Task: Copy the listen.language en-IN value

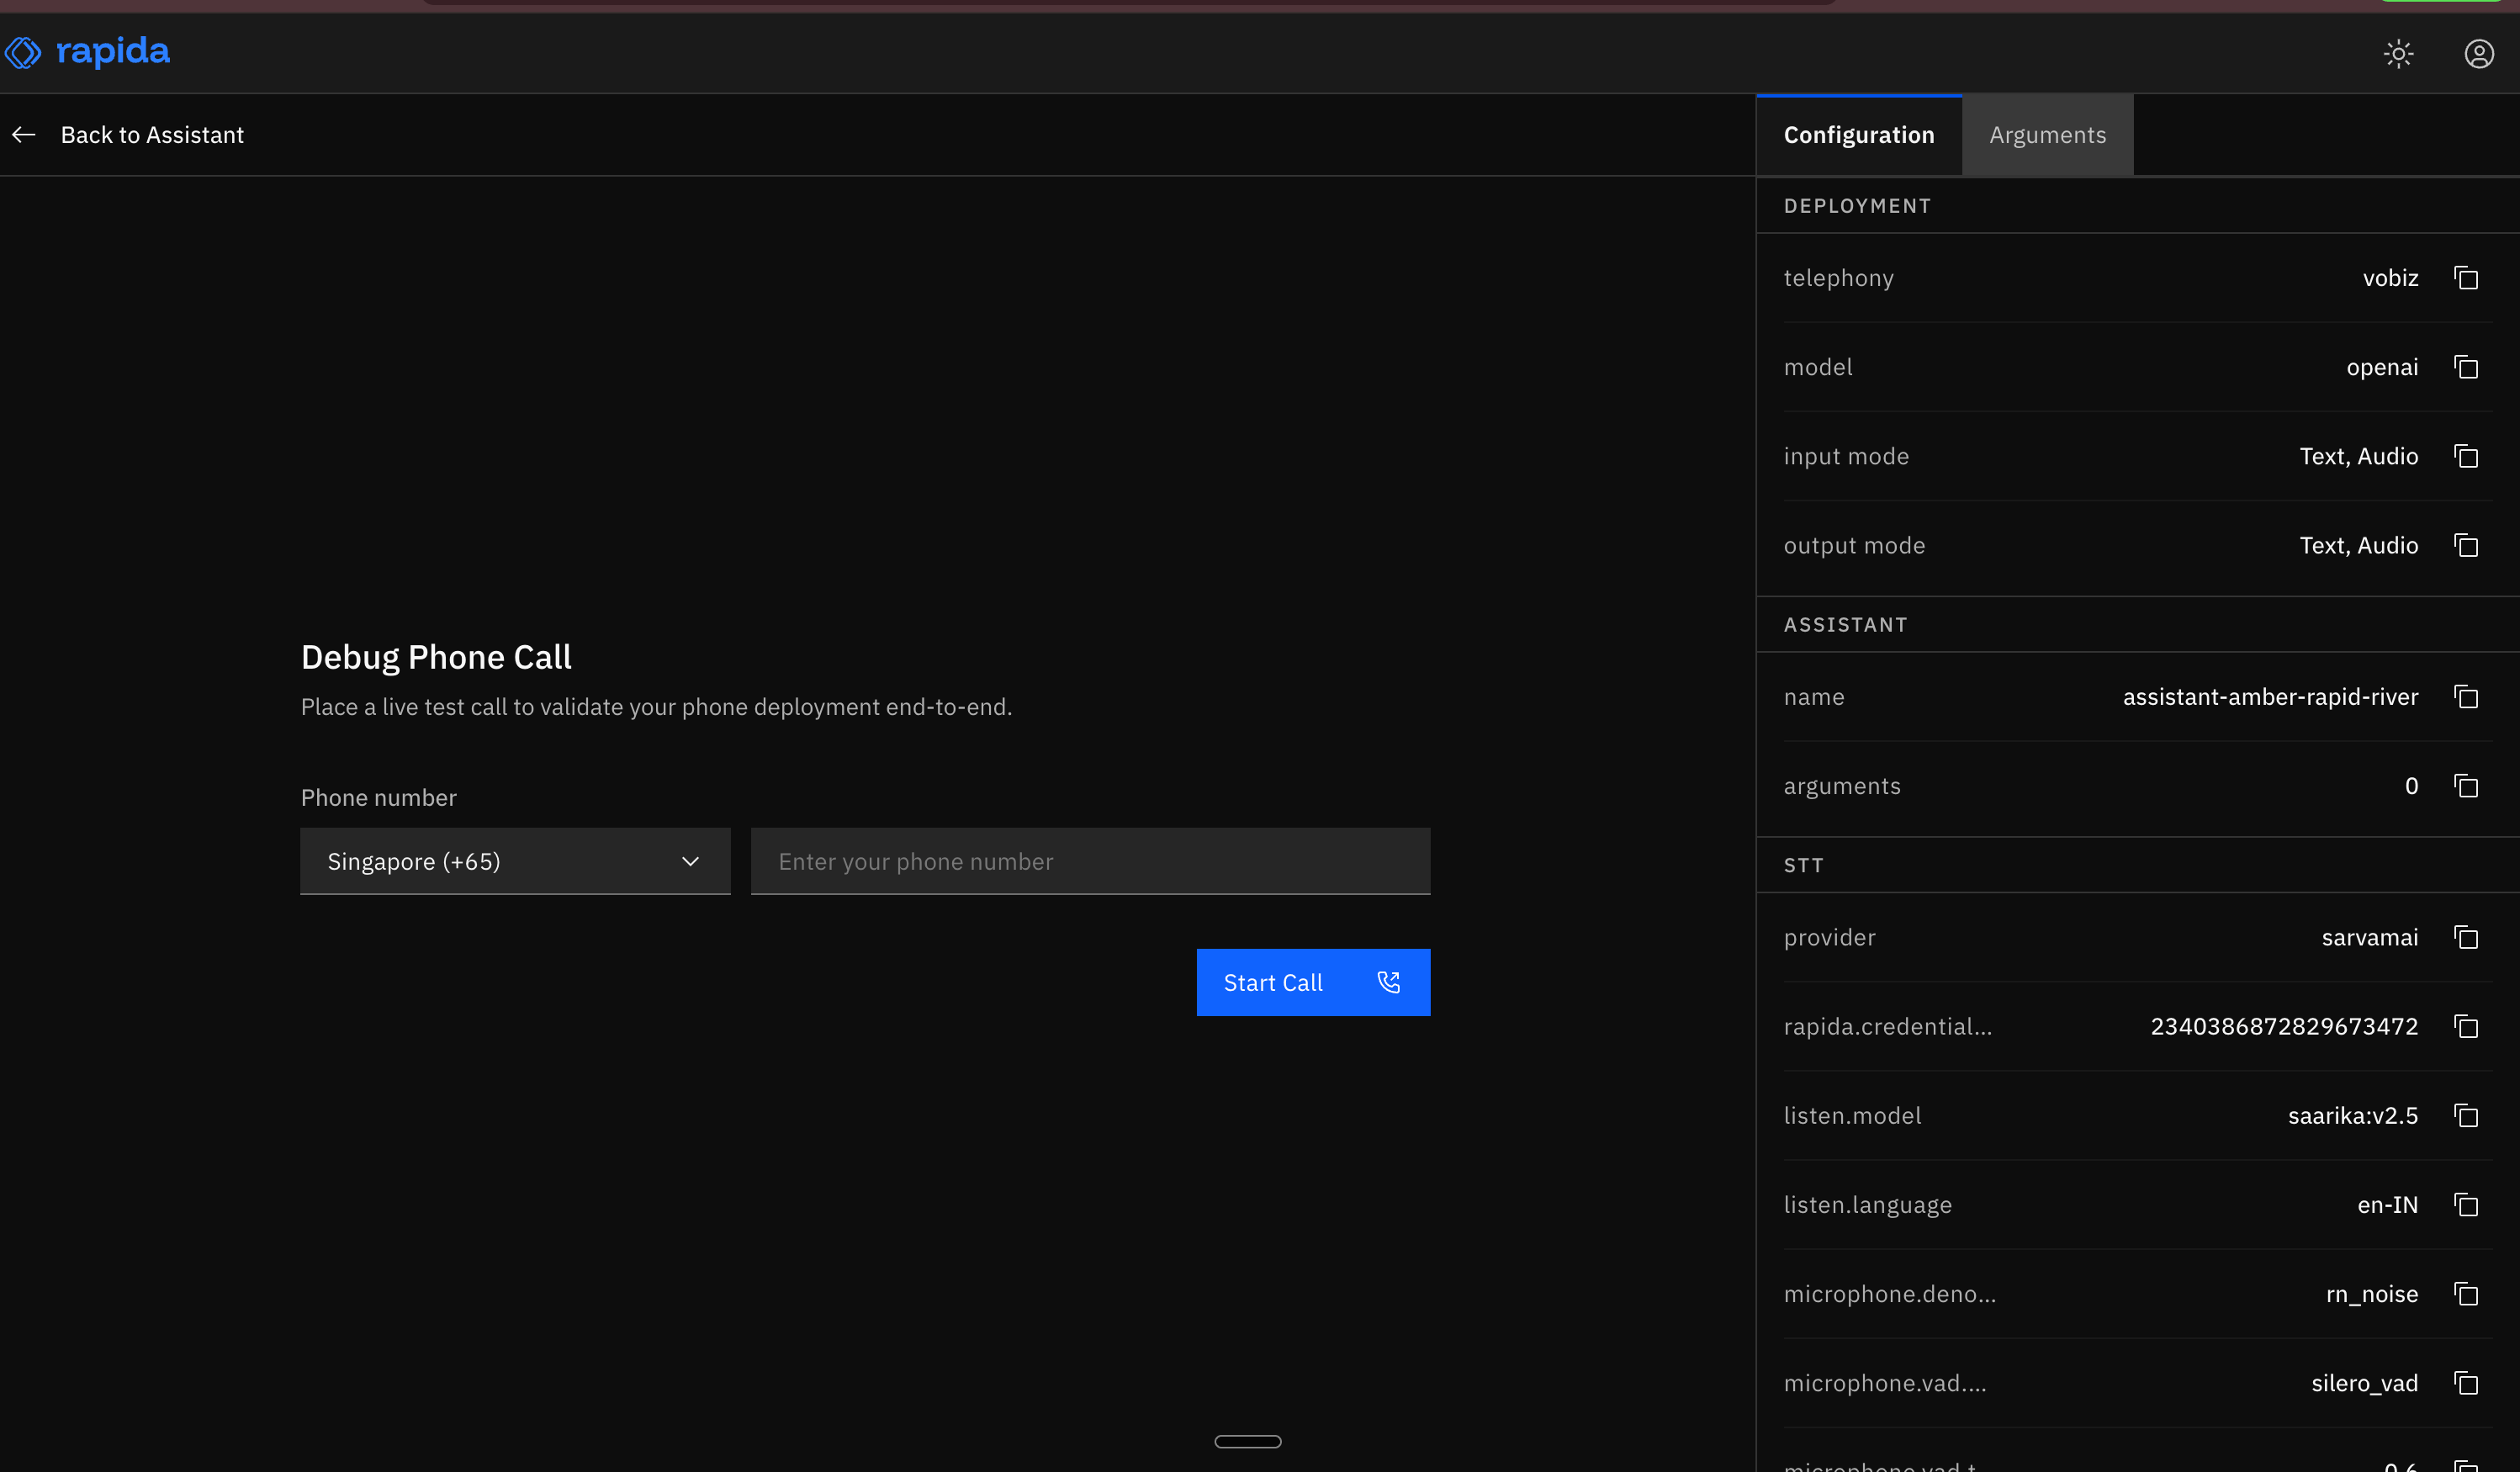Action: tap(2466, 1204)
